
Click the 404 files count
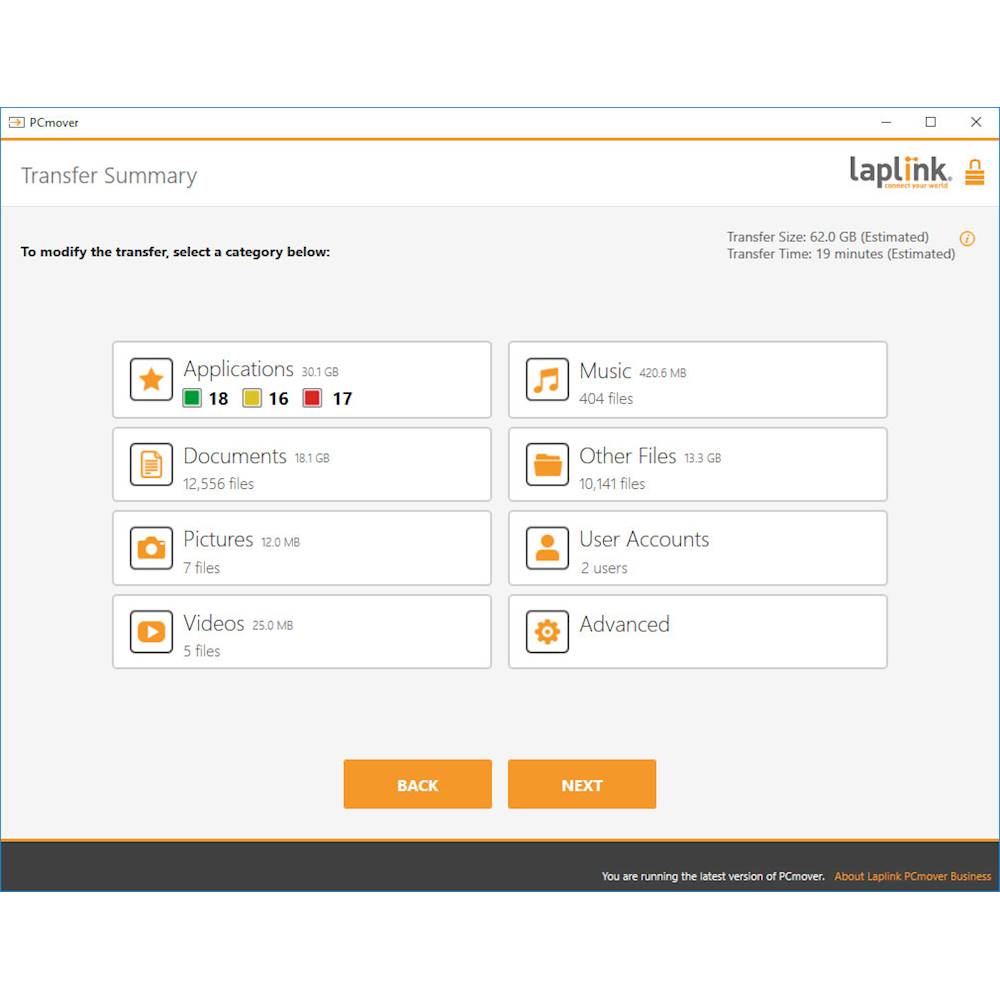[x=606, y=399]
